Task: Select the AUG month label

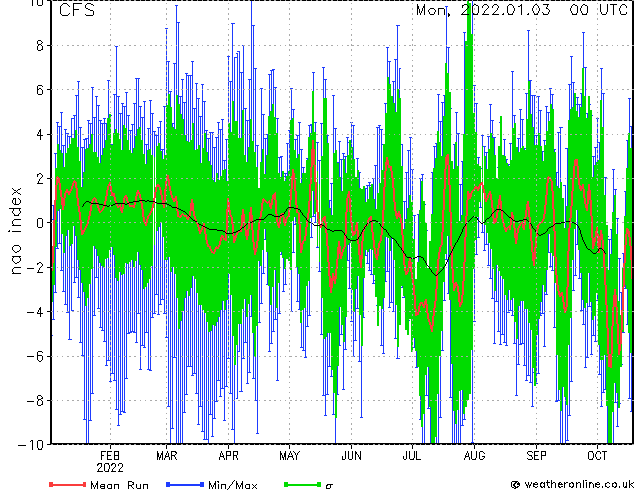Action: (x=474, y=456)
